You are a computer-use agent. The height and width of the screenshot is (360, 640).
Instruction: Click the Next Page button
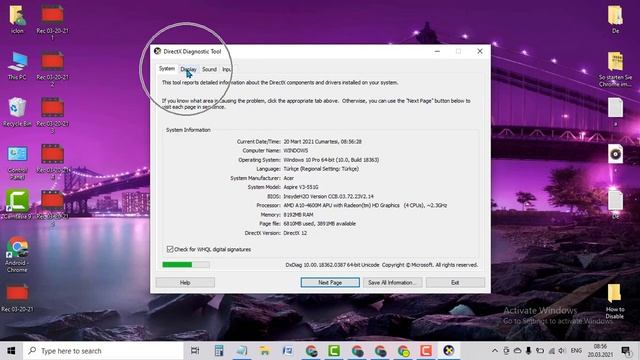point(330,282)
